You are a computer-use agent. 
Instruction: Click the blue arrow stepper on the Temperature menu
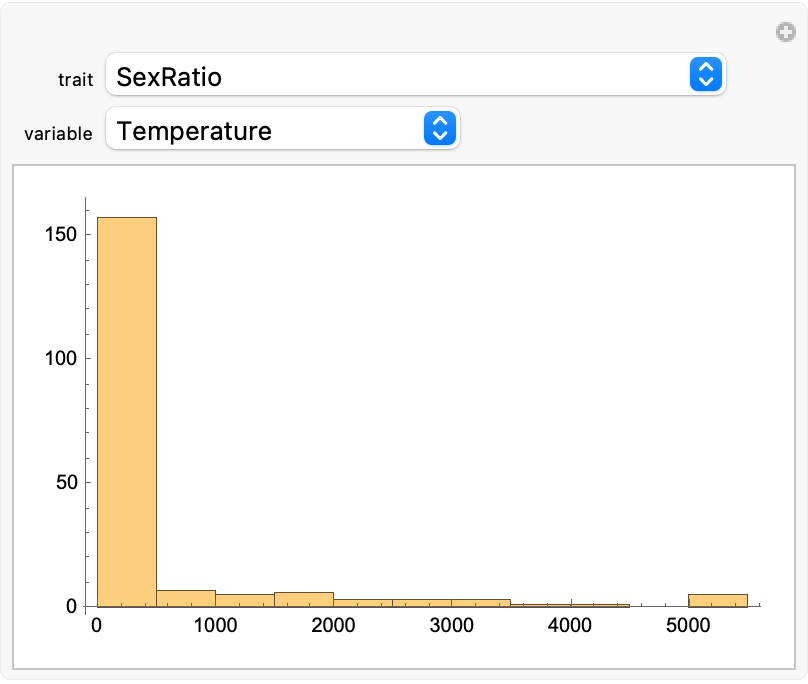click(x=440, y=129)
